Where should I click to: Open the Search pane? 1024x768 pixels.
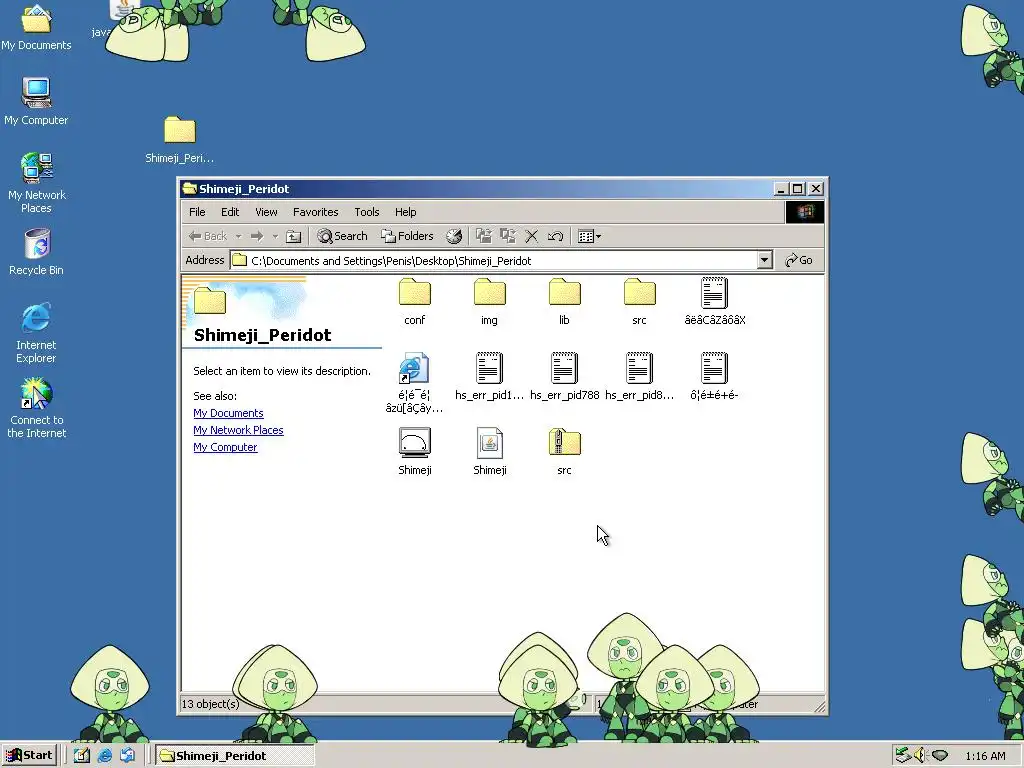click(342, 236)
